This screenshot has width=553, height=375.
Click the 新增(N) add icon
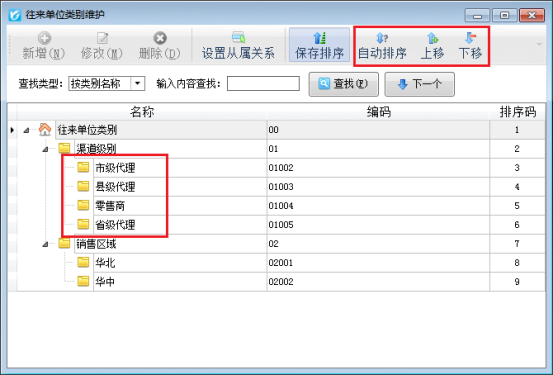tap(44, 38)
